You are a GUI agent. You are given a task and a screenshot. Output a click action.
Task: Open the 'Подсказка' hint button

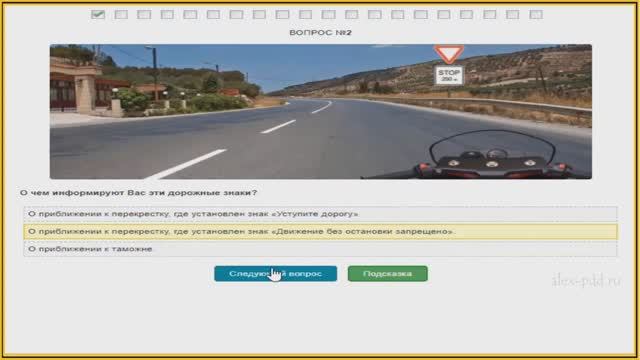[387, 273]
